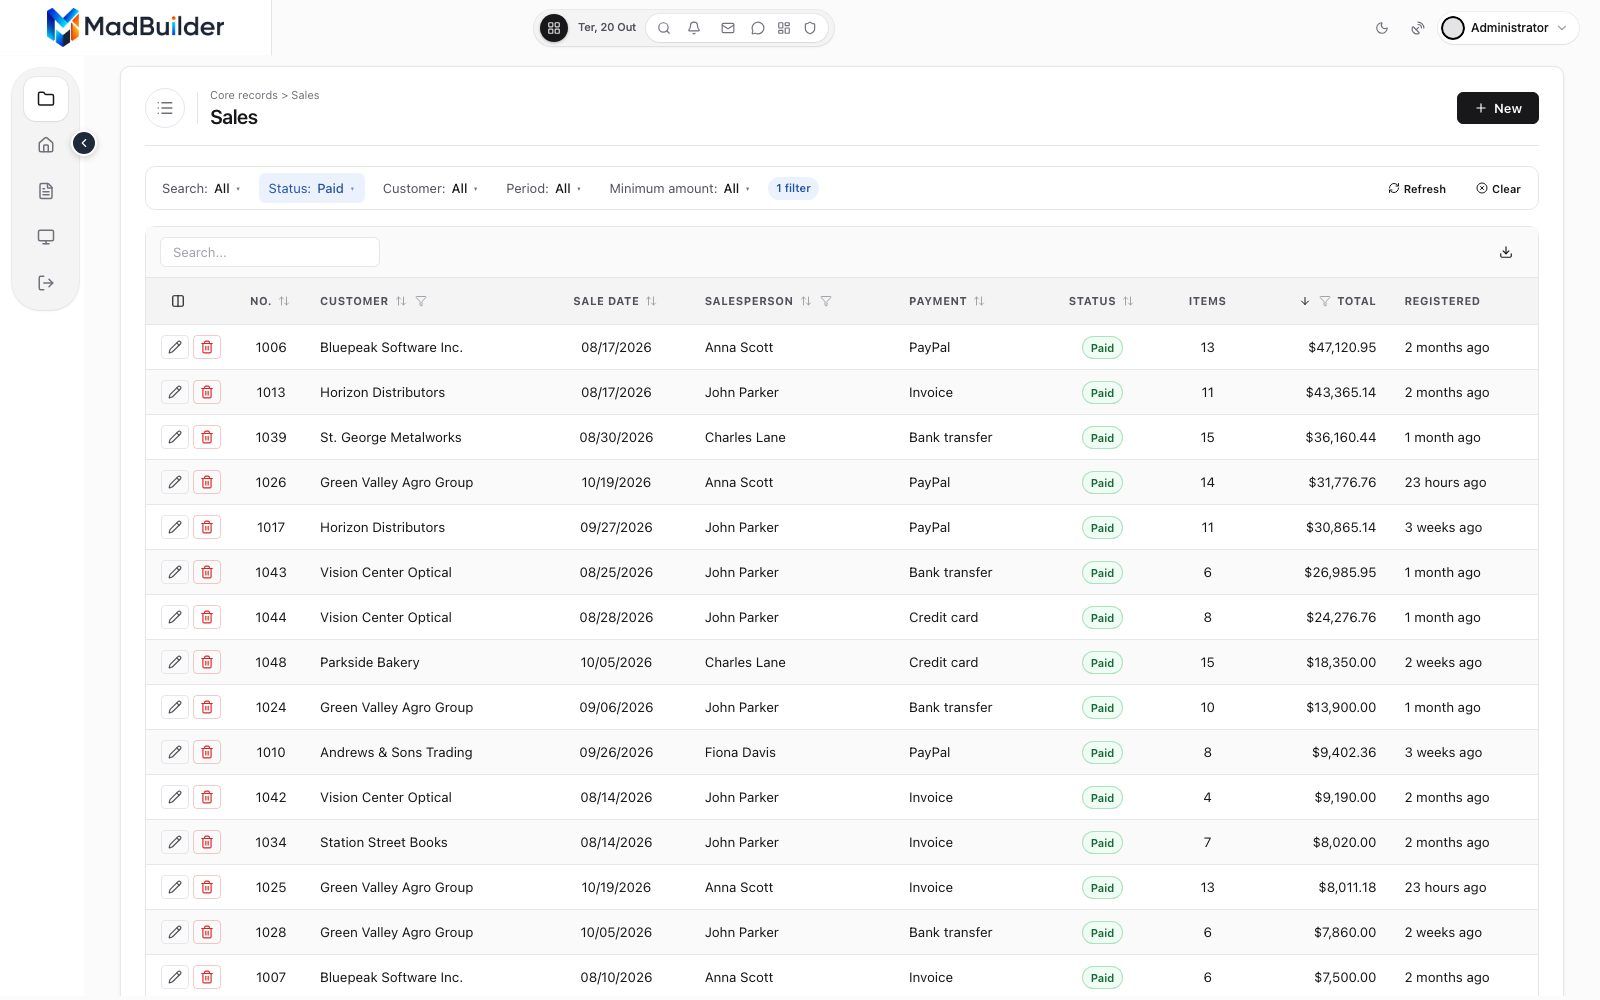Open the document icon in sidebar
1600x1000 pixels.
[46, 191]
